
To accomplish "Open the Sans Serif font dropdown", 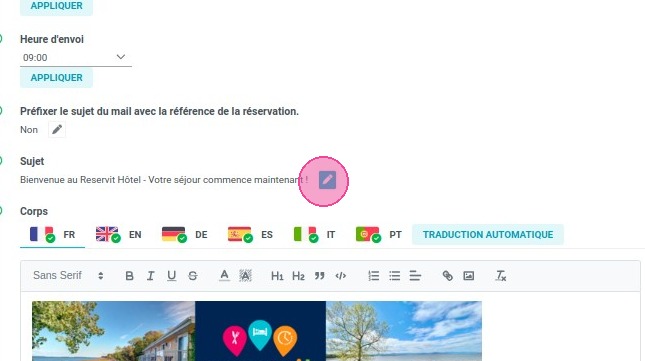I will pos(68,275).
